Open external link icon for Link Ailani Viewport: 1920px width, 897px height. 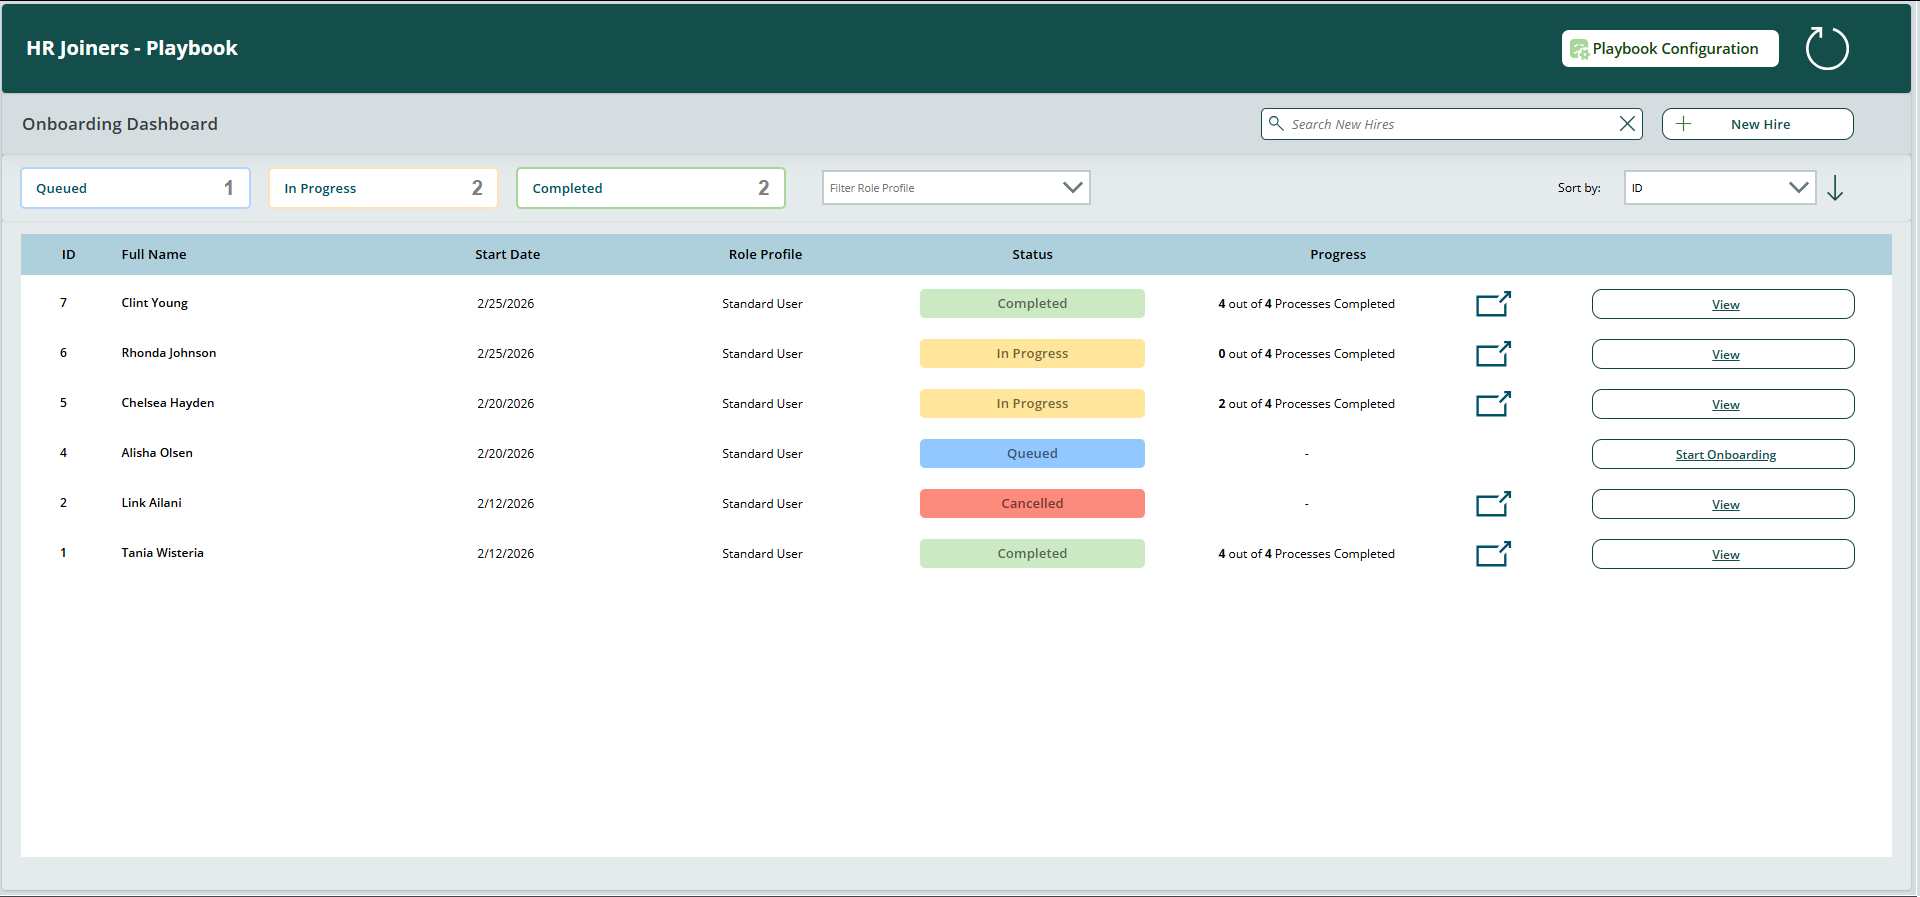coord(1493,504)
